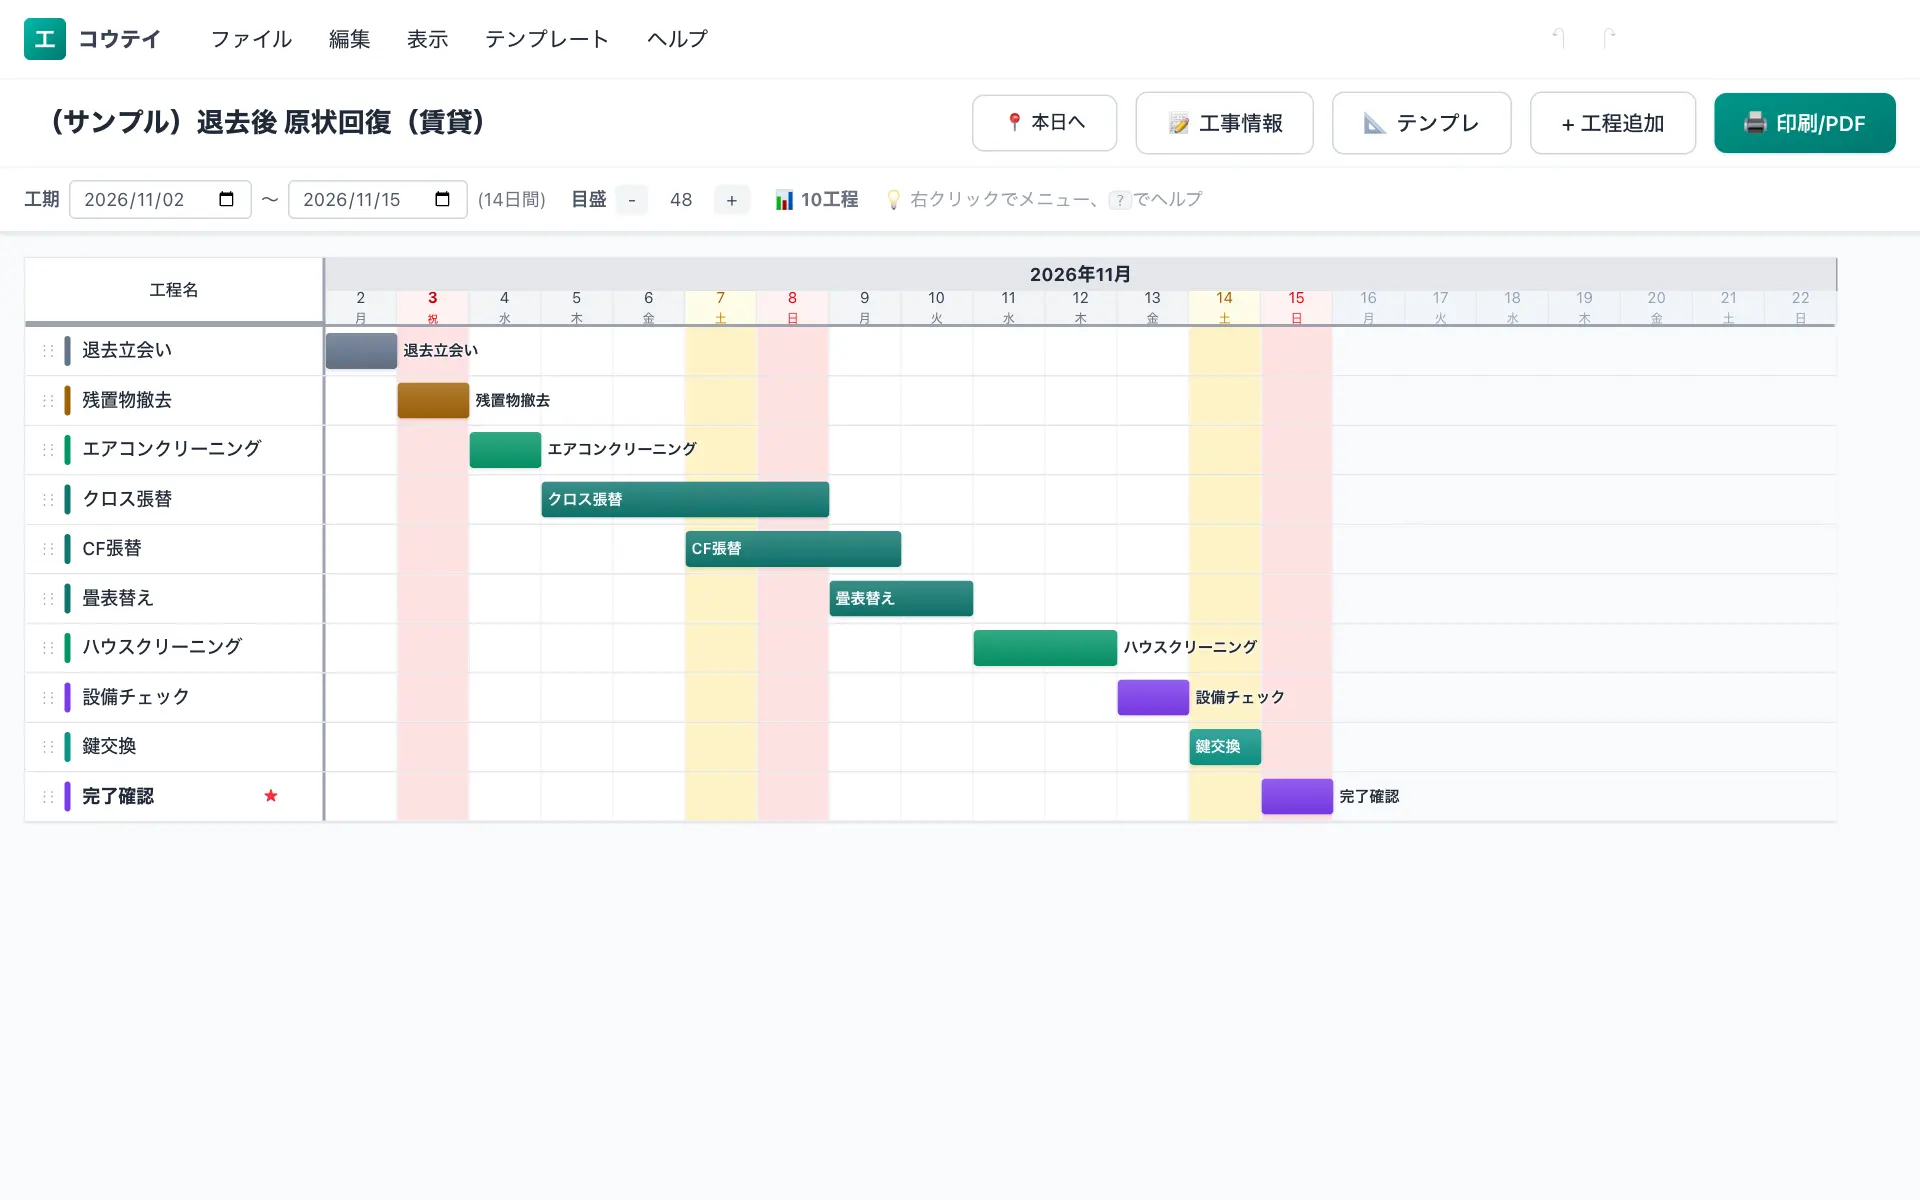1920x1200 pixels.
Task: Click the brown color tag of 残置物撤去
Action: tap(67, 400)
